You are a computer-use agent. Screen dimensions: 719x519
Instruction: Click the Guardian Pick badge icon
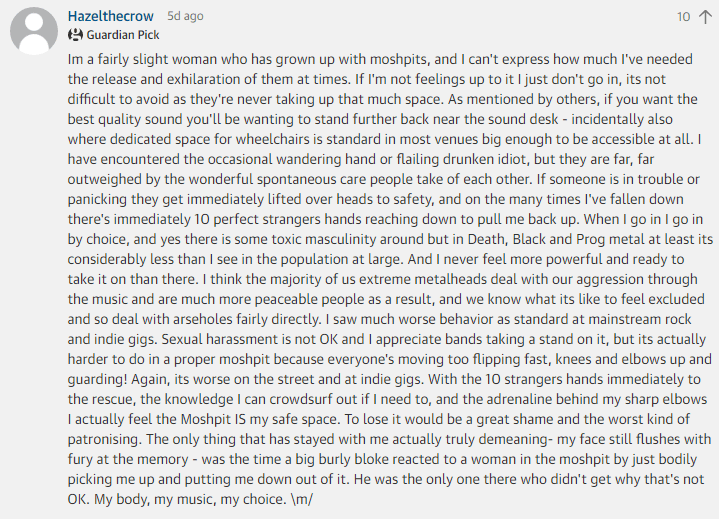[76, 35]
